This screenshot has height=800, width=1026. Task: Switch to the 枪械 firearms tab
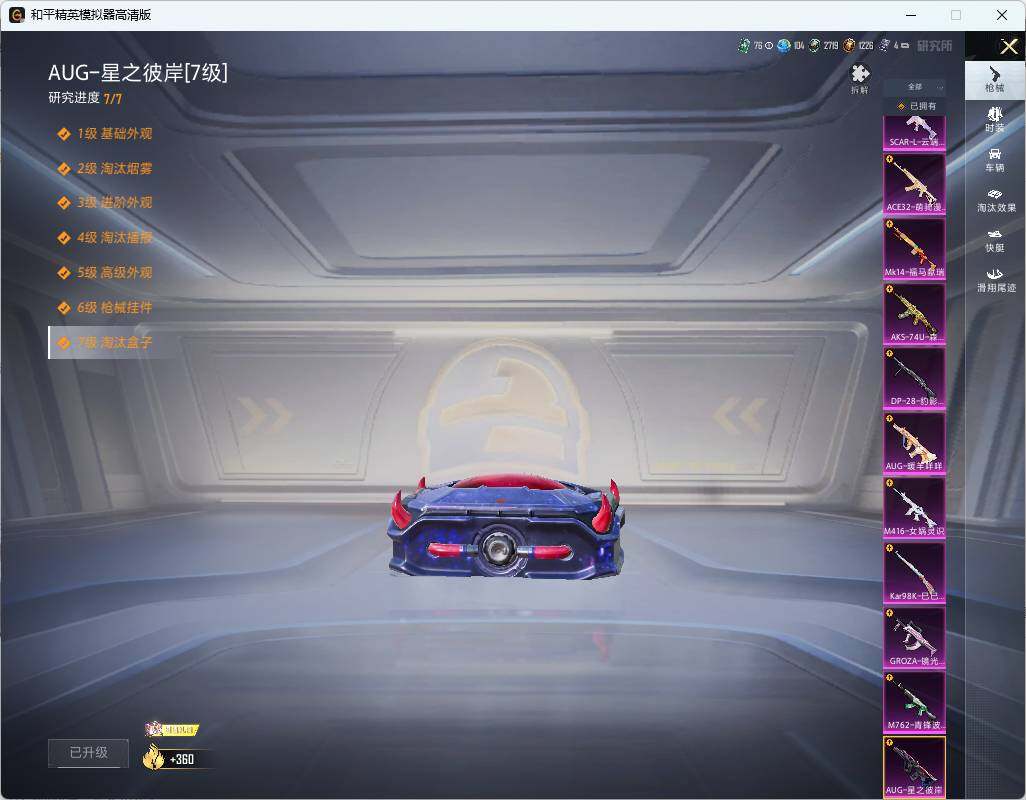pyautogui.click(x=995, y=80)
